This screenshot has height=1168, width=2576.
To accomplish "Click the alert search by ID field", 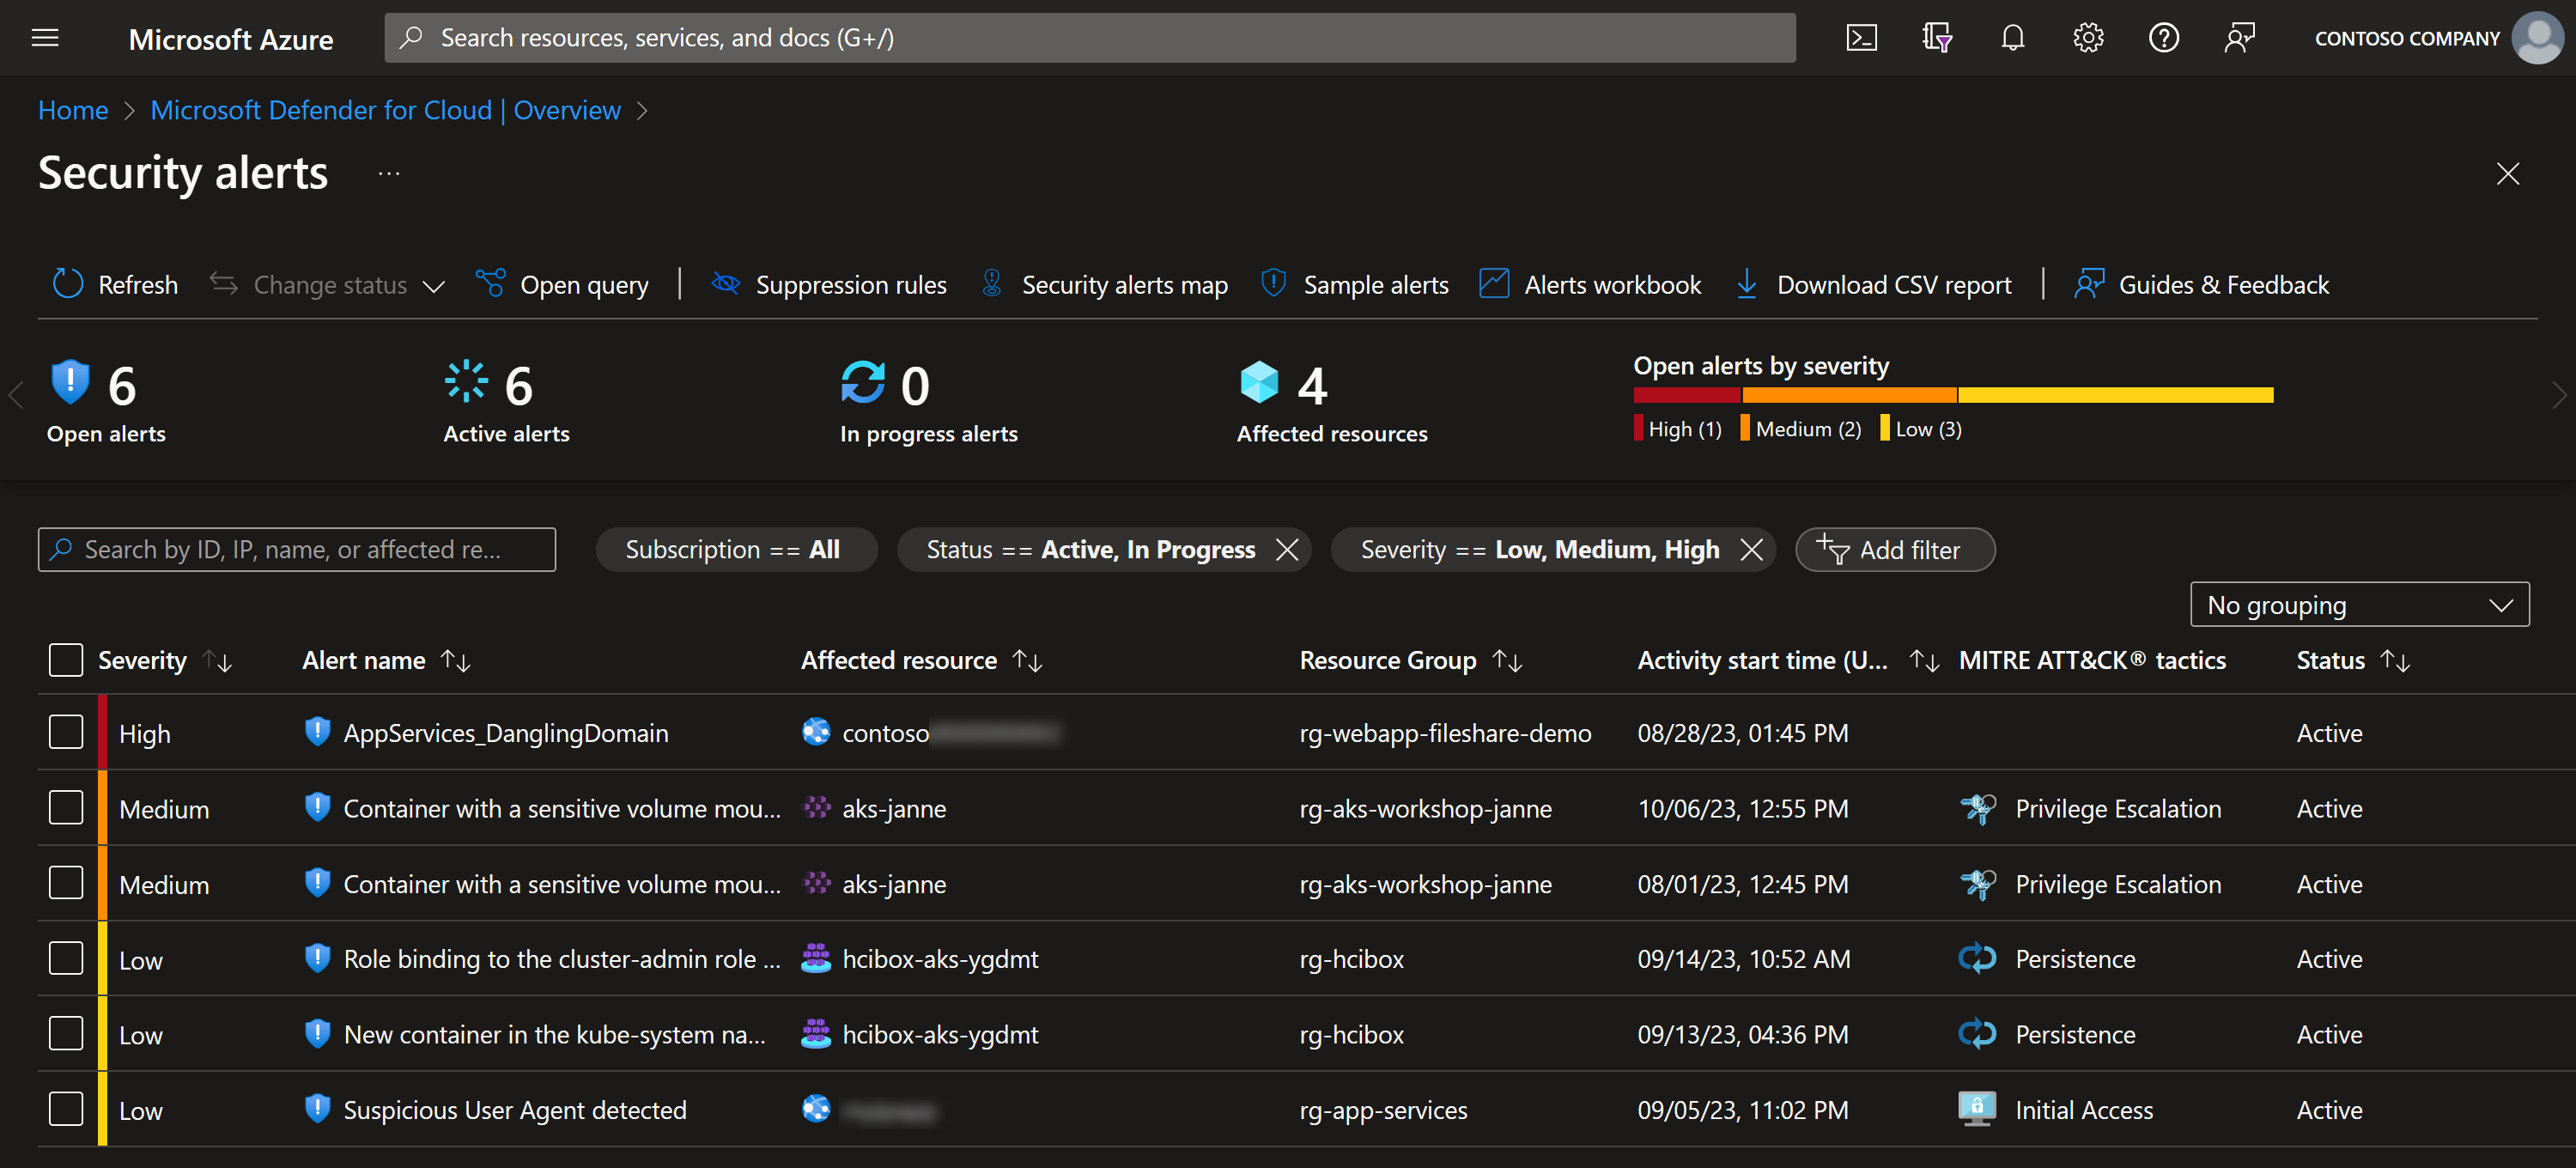I will coord(296,549).
